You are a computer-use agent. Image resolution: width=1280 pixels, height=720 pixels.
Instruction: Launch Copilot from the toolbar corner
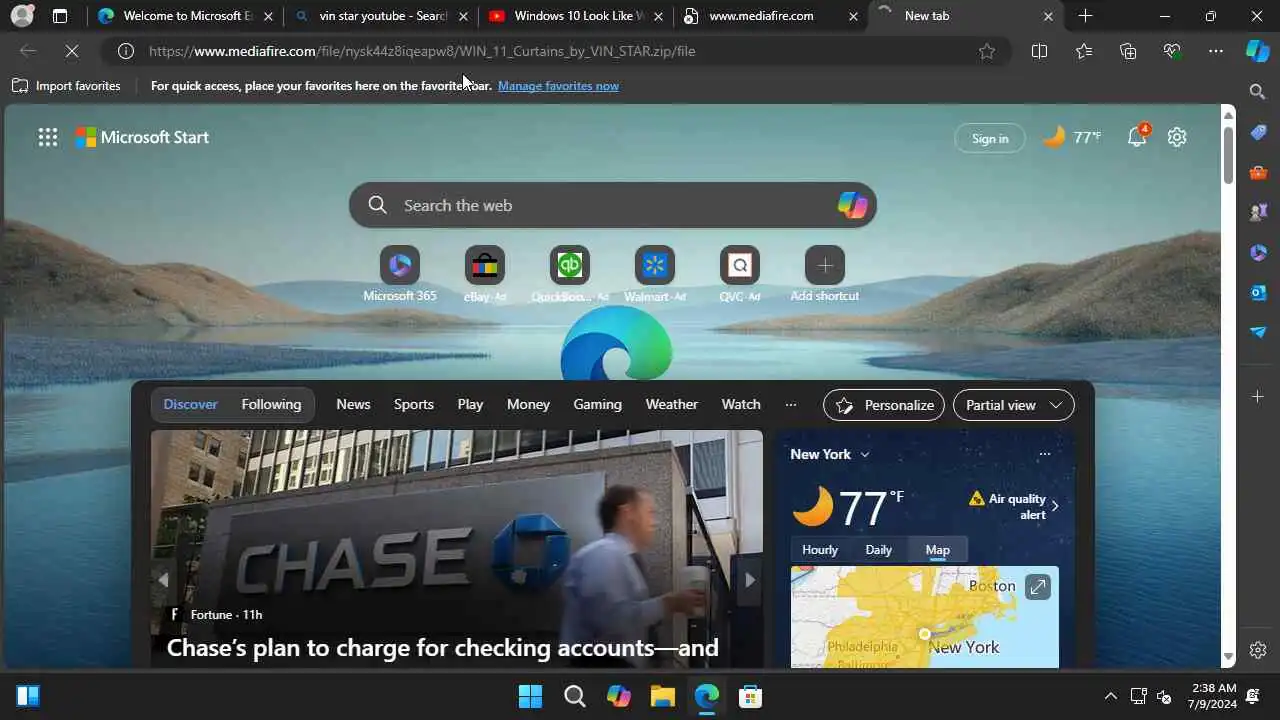(1258, 51)
